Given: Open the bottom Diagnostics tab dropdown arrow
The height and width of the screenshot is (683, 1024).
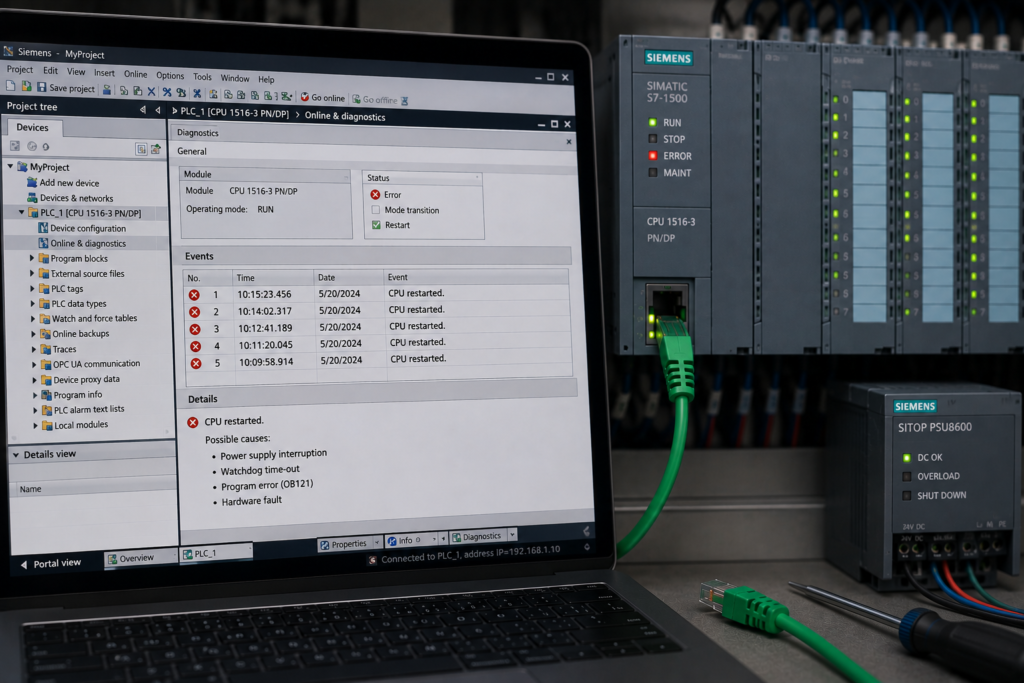Looking at the screenshot, I should pyautogui.click(x=513, y=534).
